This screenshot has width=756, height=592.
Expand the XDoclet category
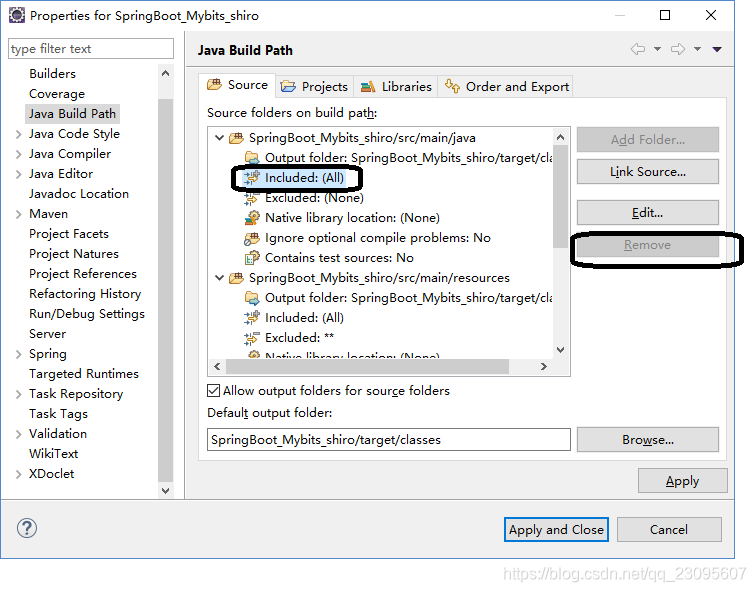coord(18,474)
